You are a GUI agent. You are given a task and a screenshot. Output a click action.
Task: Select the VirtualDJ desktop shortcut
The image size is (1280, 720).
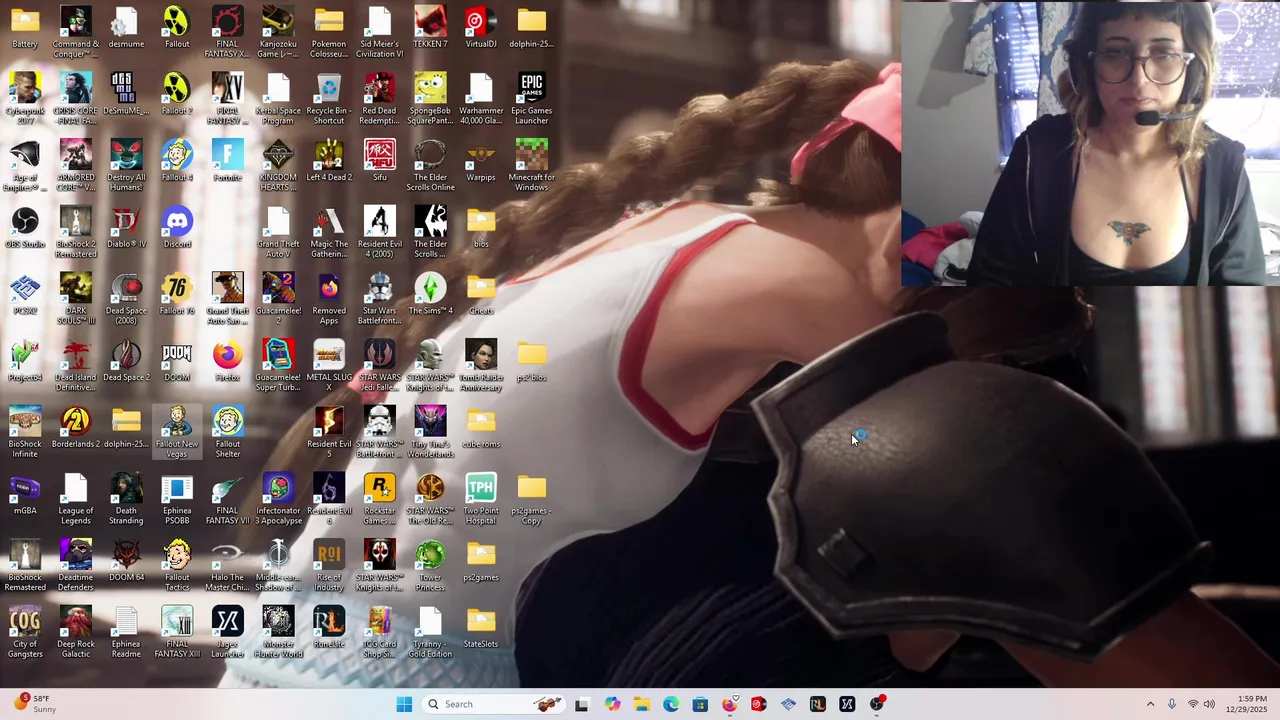coord(481,27)
